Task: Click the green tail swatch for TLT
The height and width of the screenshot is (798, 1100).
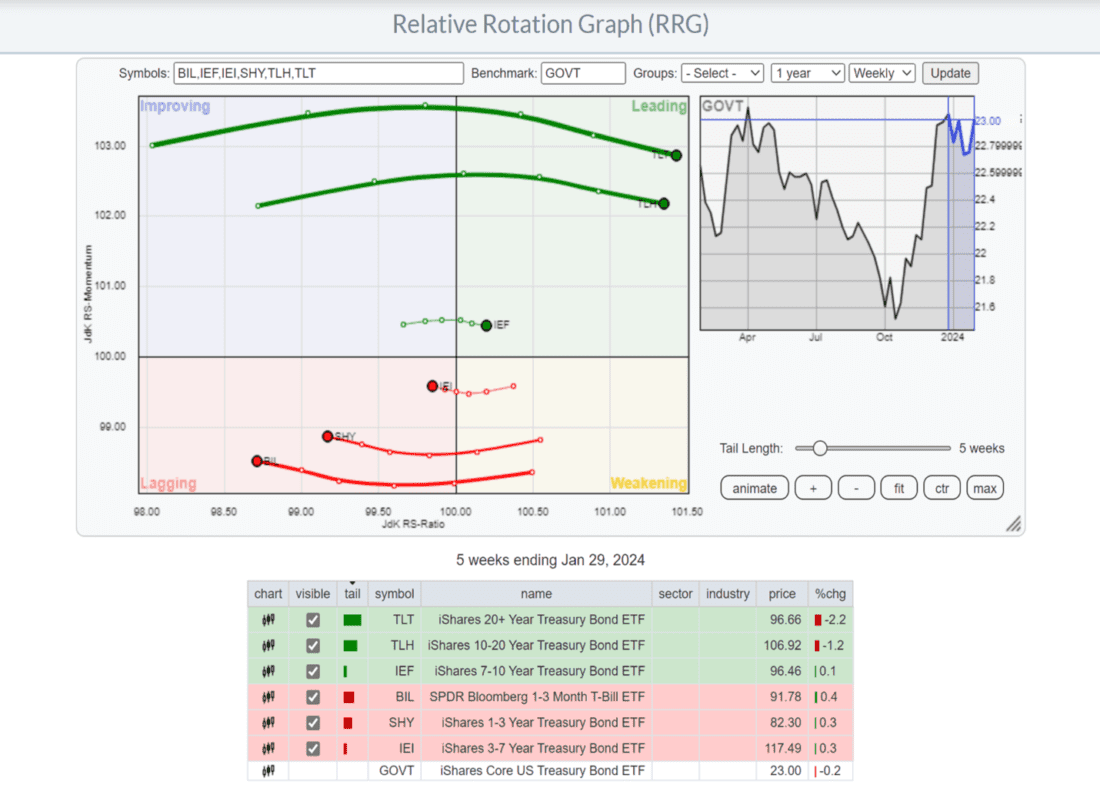Action: pyautogui.click(x=351, y=620)
